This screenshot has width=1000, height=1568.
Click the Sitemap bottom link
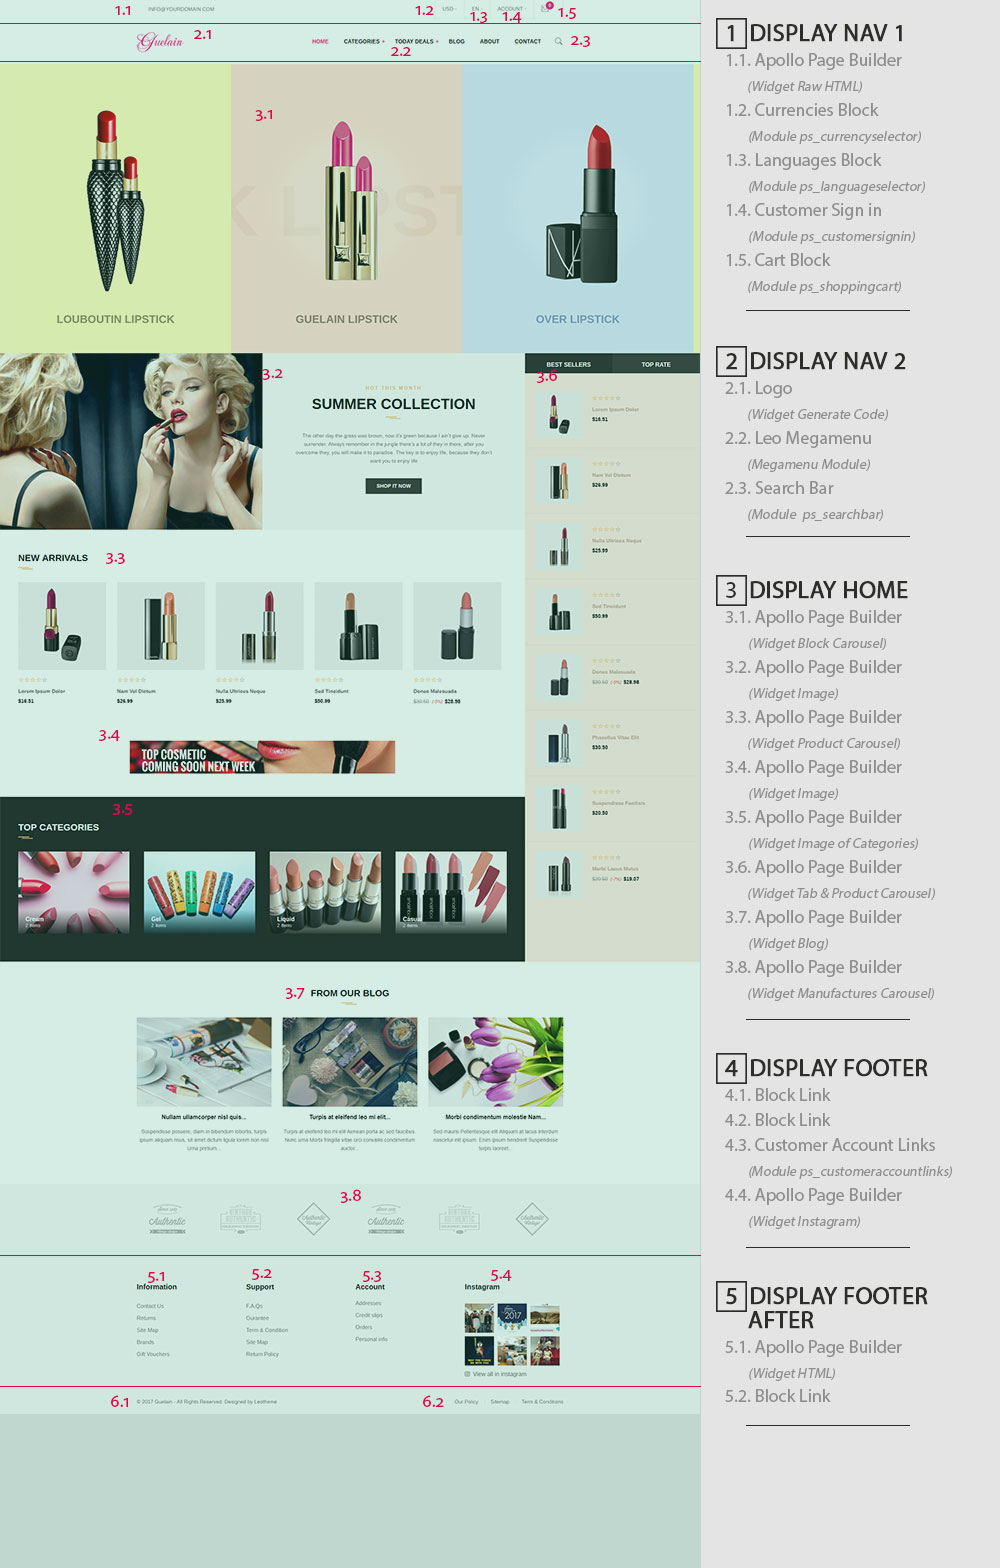coord(500,1402)
